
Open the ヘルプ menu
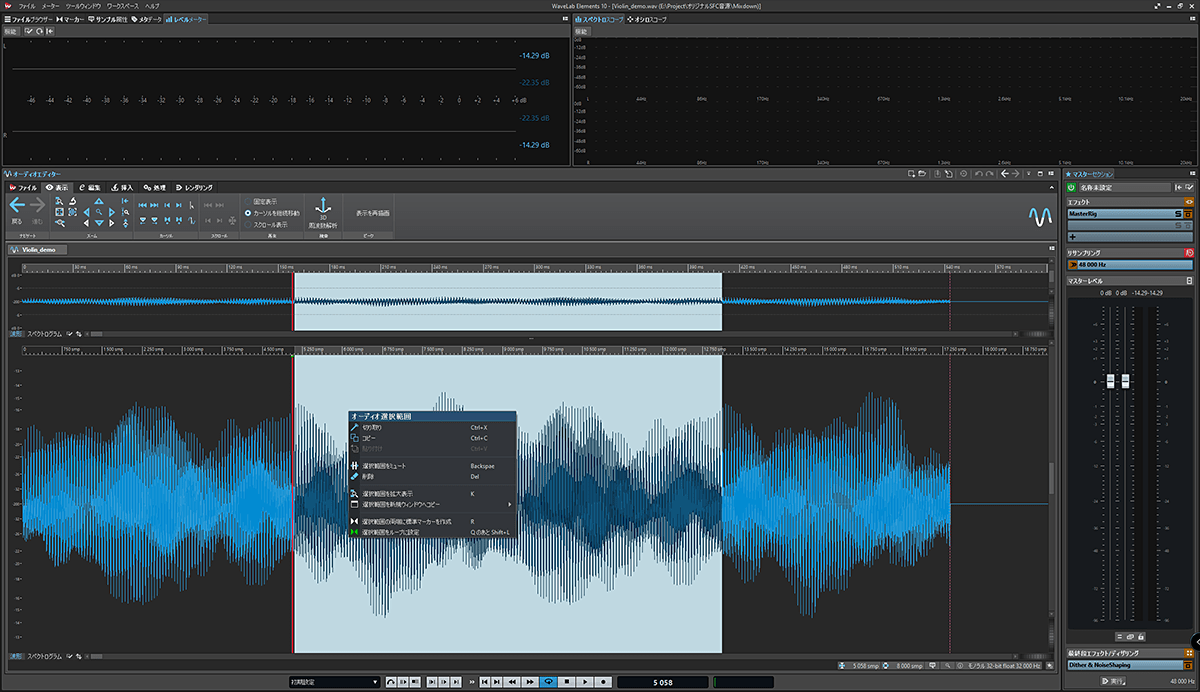[x=152, y=6]
